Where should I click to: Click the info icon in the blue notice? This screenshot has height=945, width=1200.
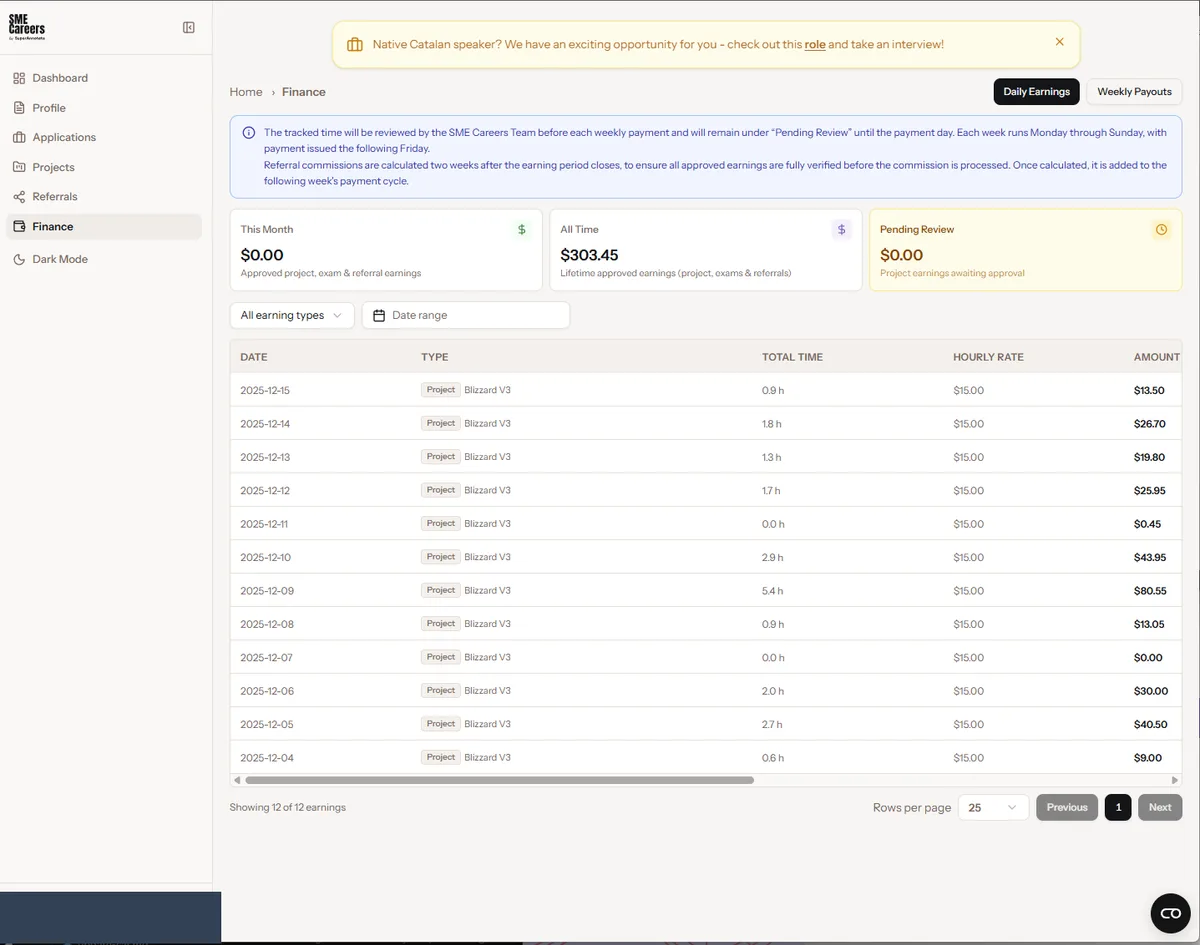tap(248, 132)
